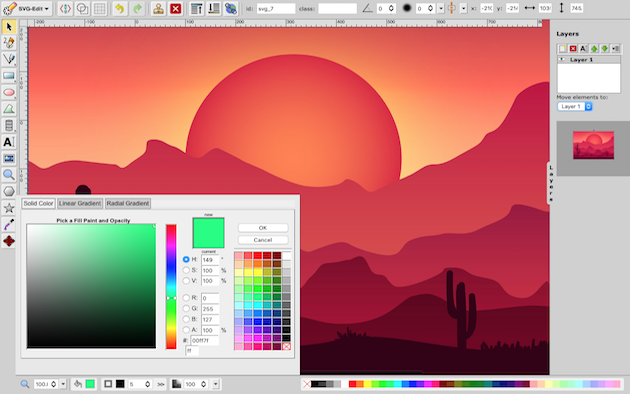Clone the selected element with stamp icon

pos(158,8)
